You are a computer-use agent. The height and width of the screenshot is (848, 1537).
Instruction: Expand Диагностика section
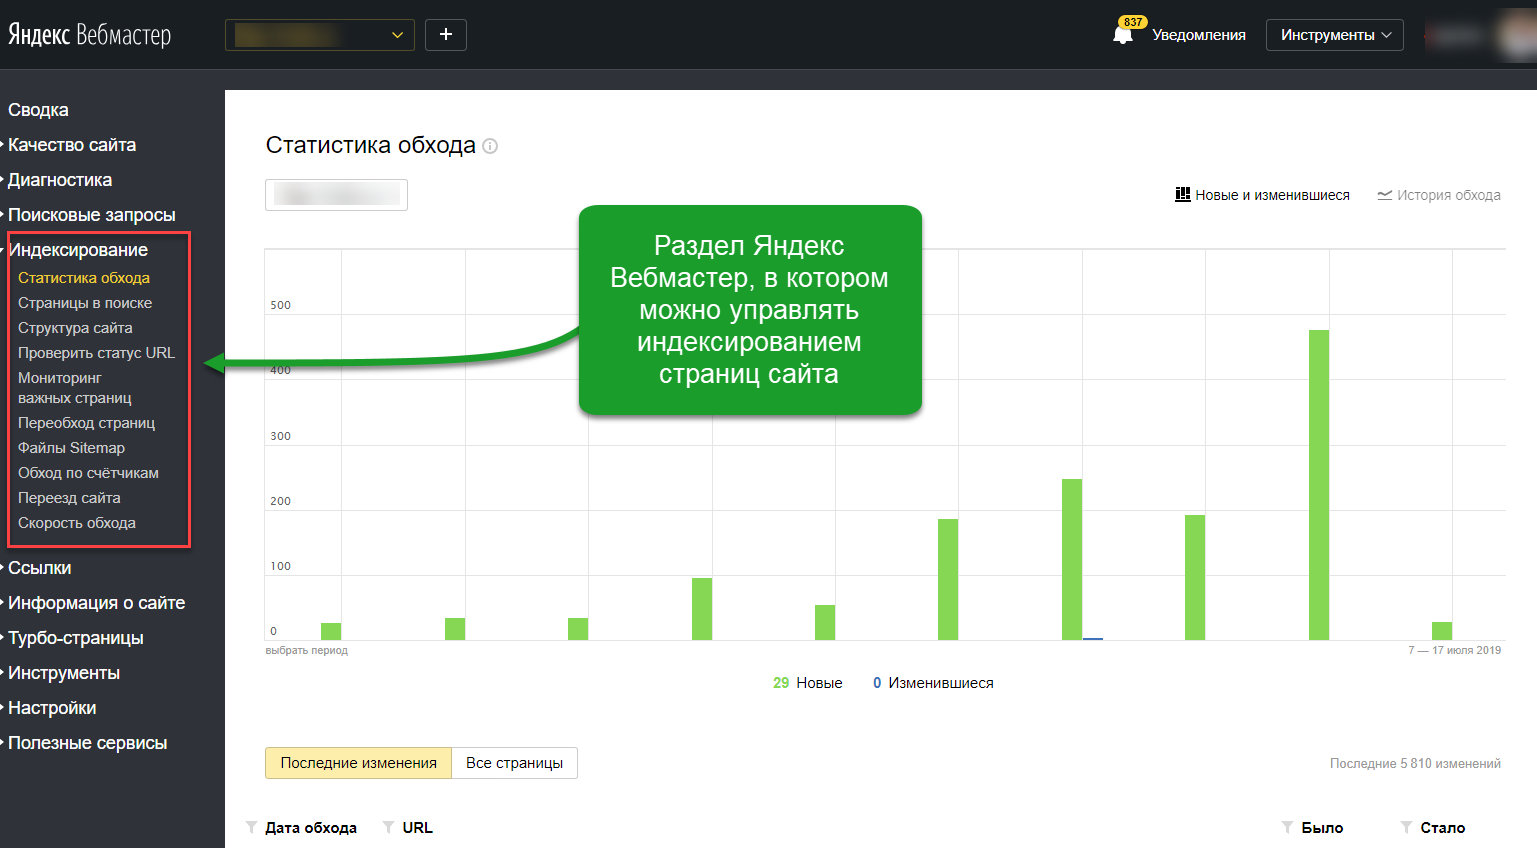(60, 180)
